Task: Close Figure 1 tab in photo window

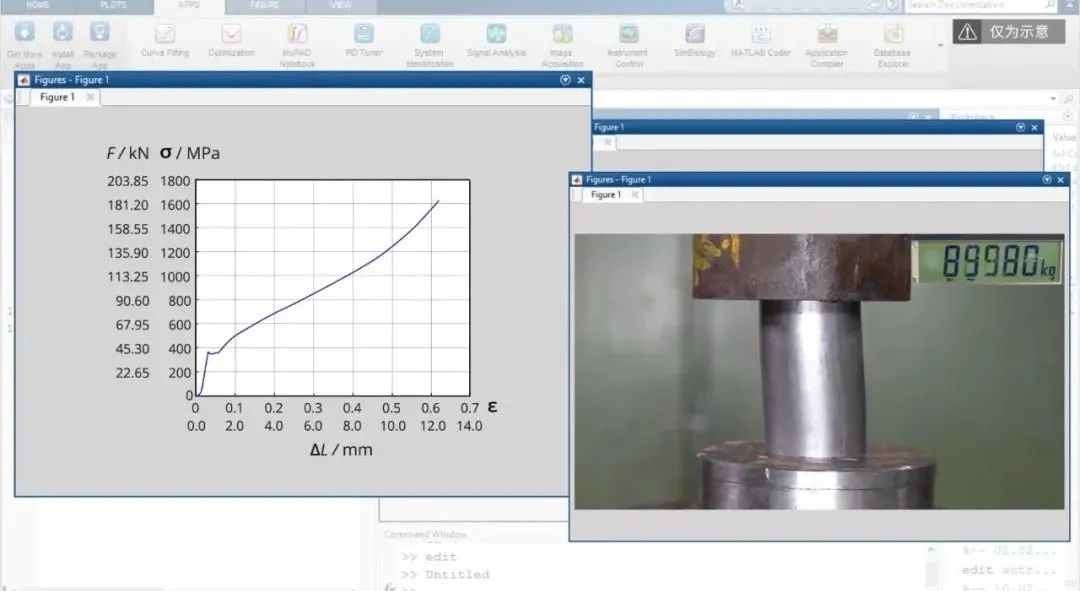Action: coord(635,195)
